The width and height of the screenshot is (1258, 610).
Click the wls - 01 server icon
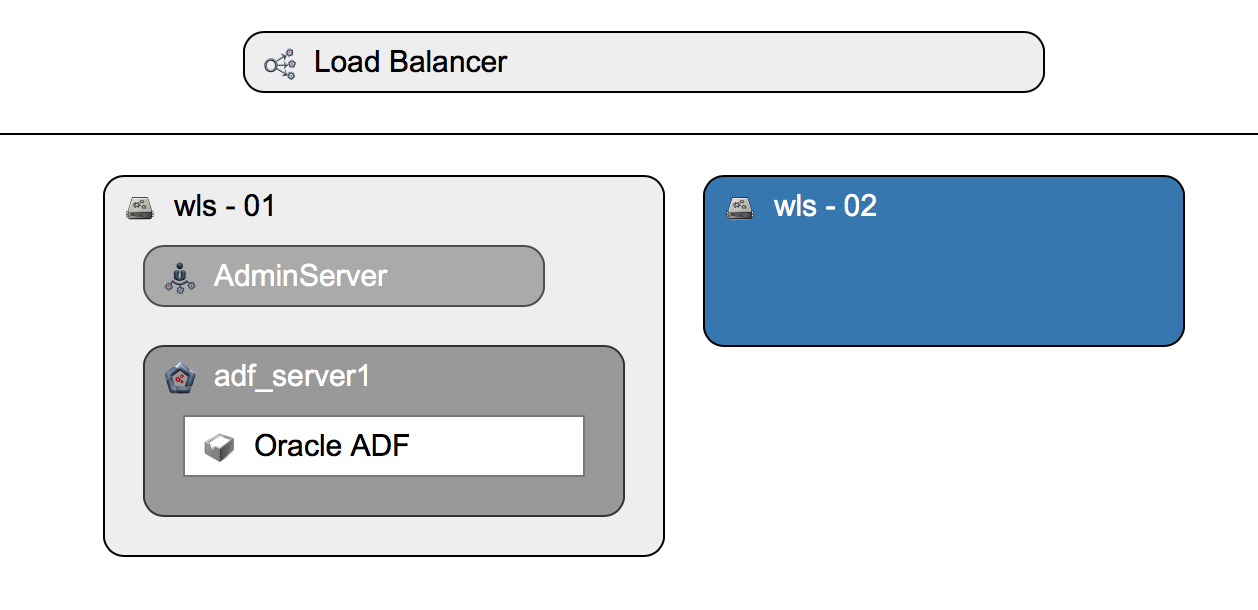coord(139,207)
